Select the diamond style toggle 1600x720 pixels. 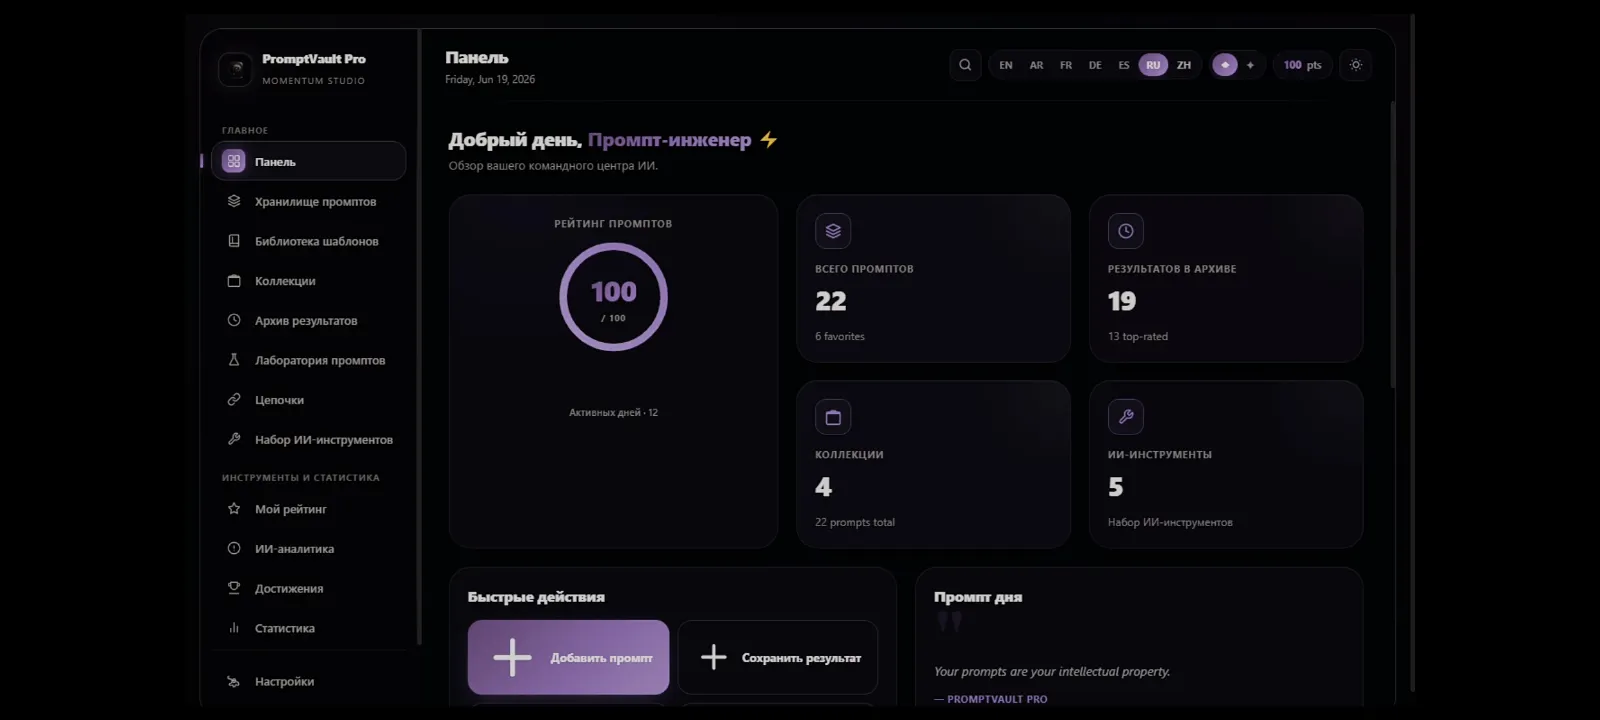1225,65
